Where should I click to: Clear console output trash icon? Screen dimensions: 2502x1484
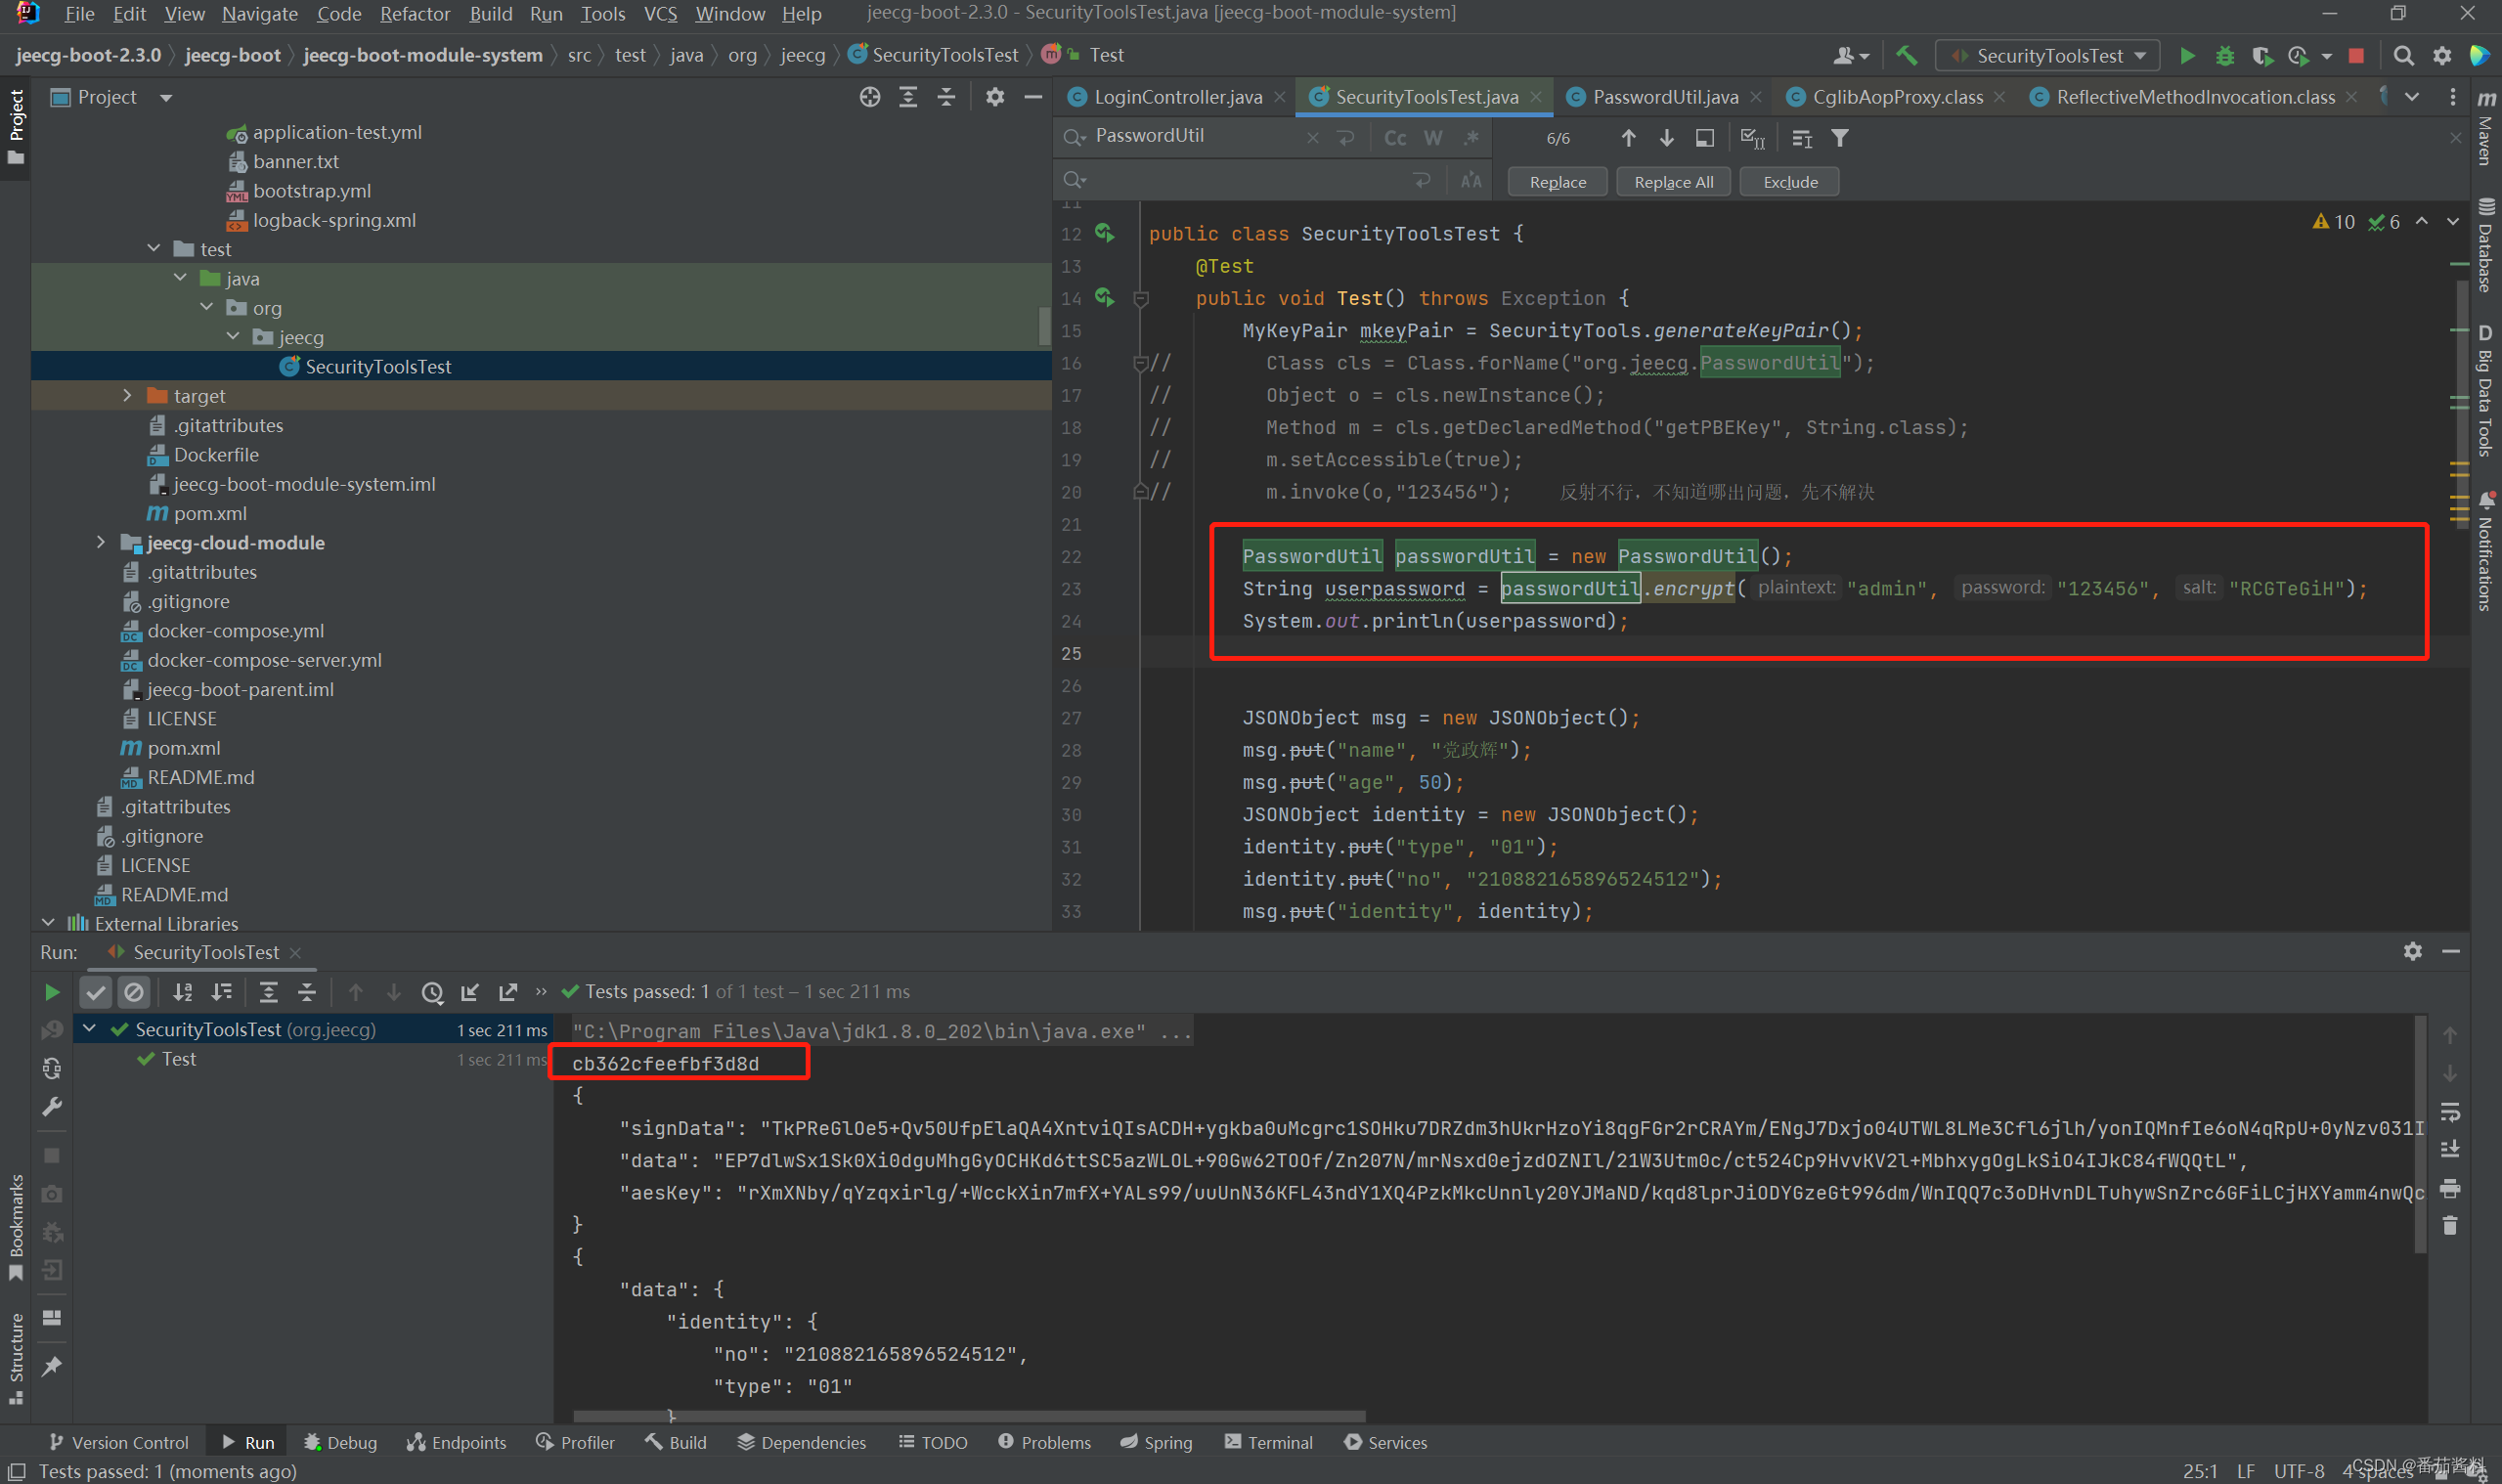coord(2450,1225)
